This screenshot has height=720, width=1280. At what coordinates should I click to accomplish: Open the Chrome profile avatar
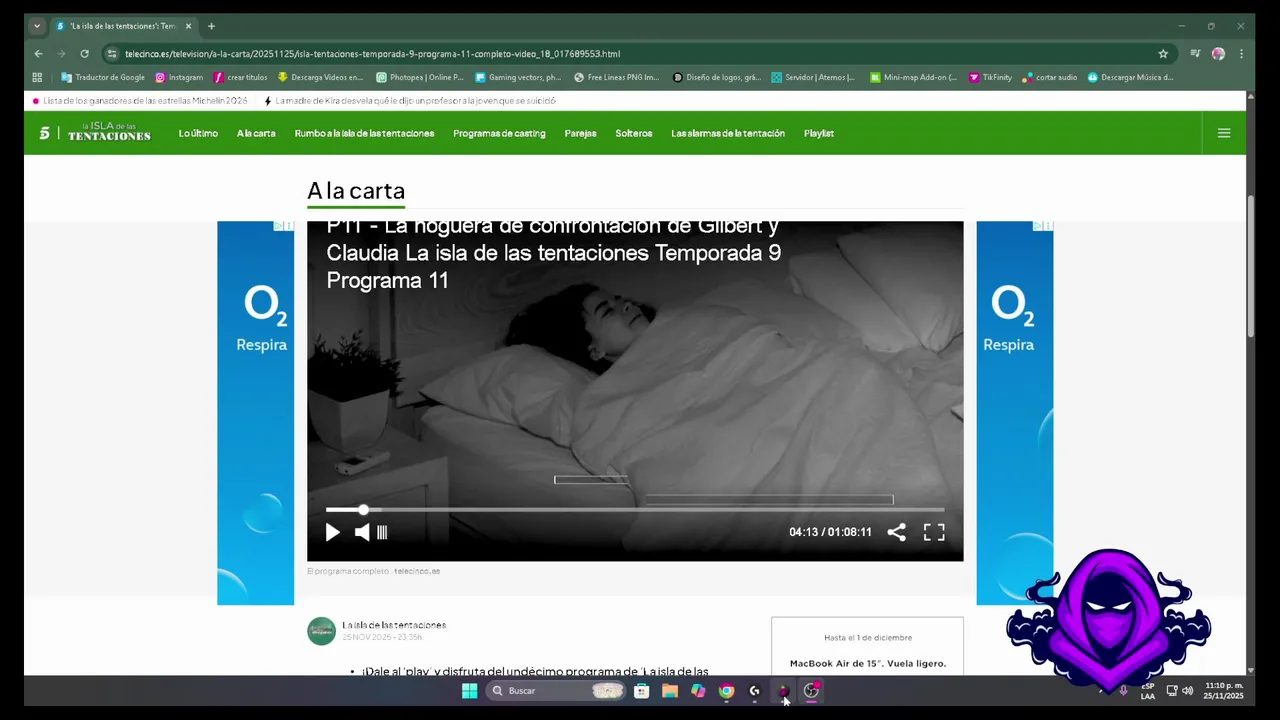[1218, 54]
